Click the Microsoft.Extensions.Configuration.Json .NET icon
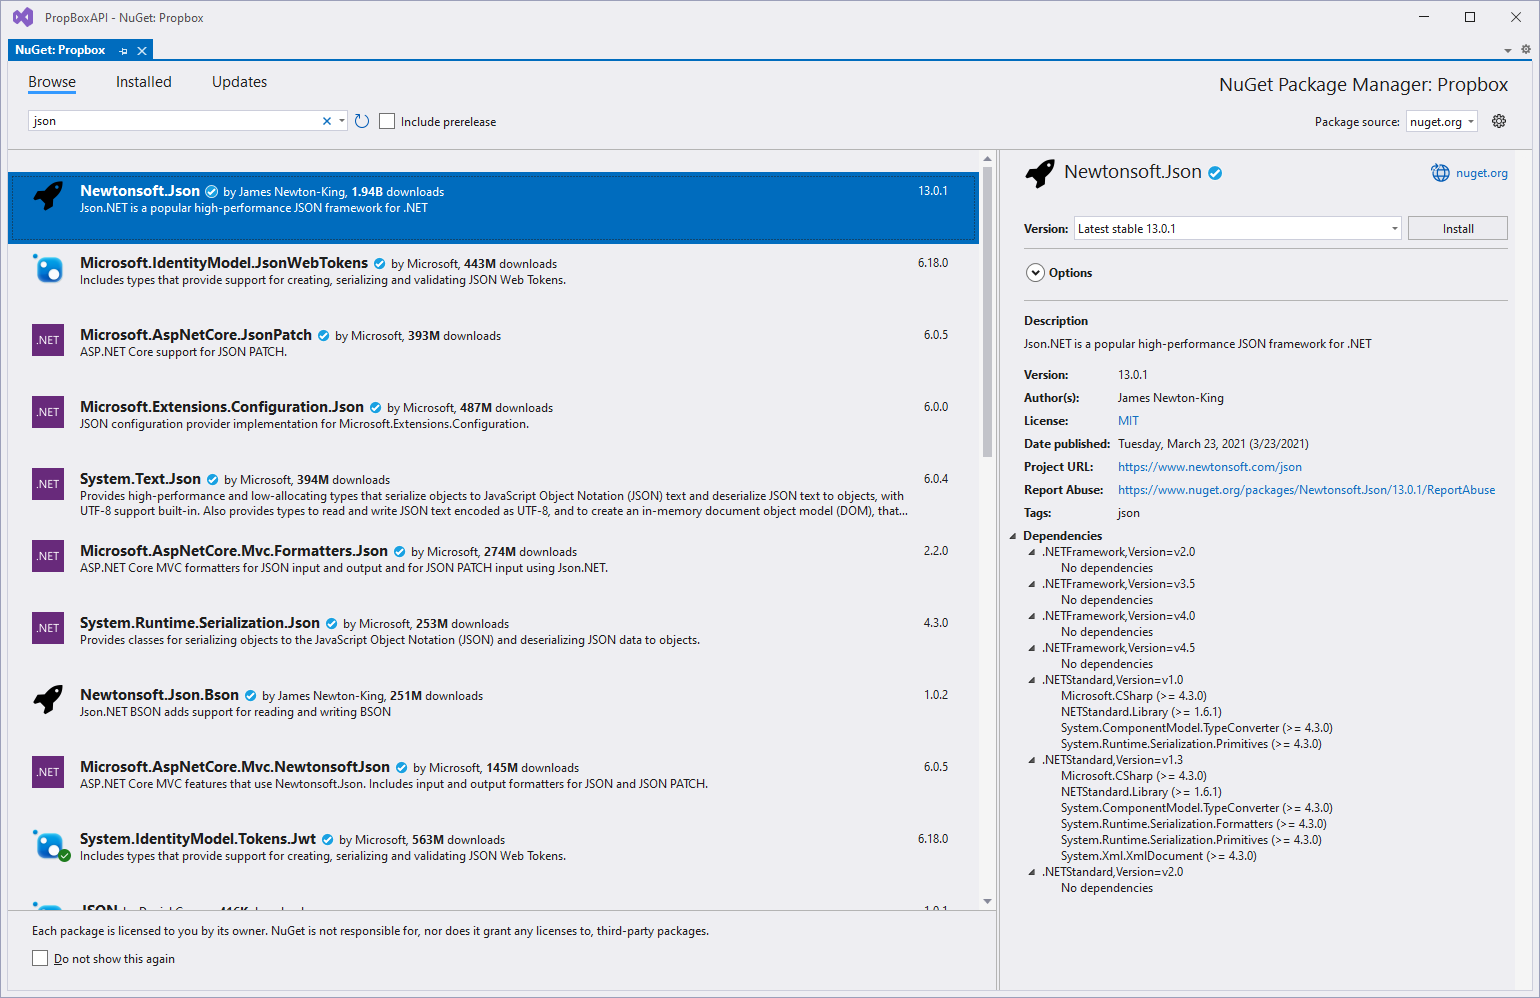 (x=48, y=412)
